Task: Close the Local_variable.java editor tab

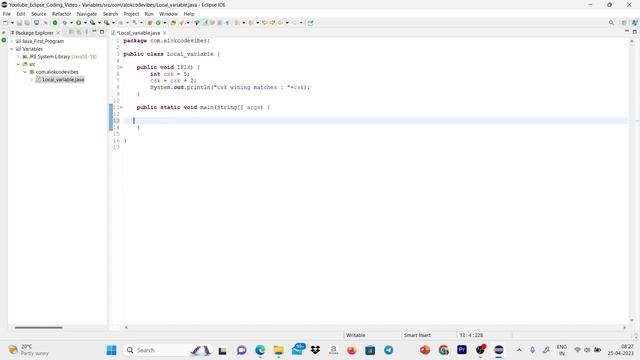Action: 164,33
